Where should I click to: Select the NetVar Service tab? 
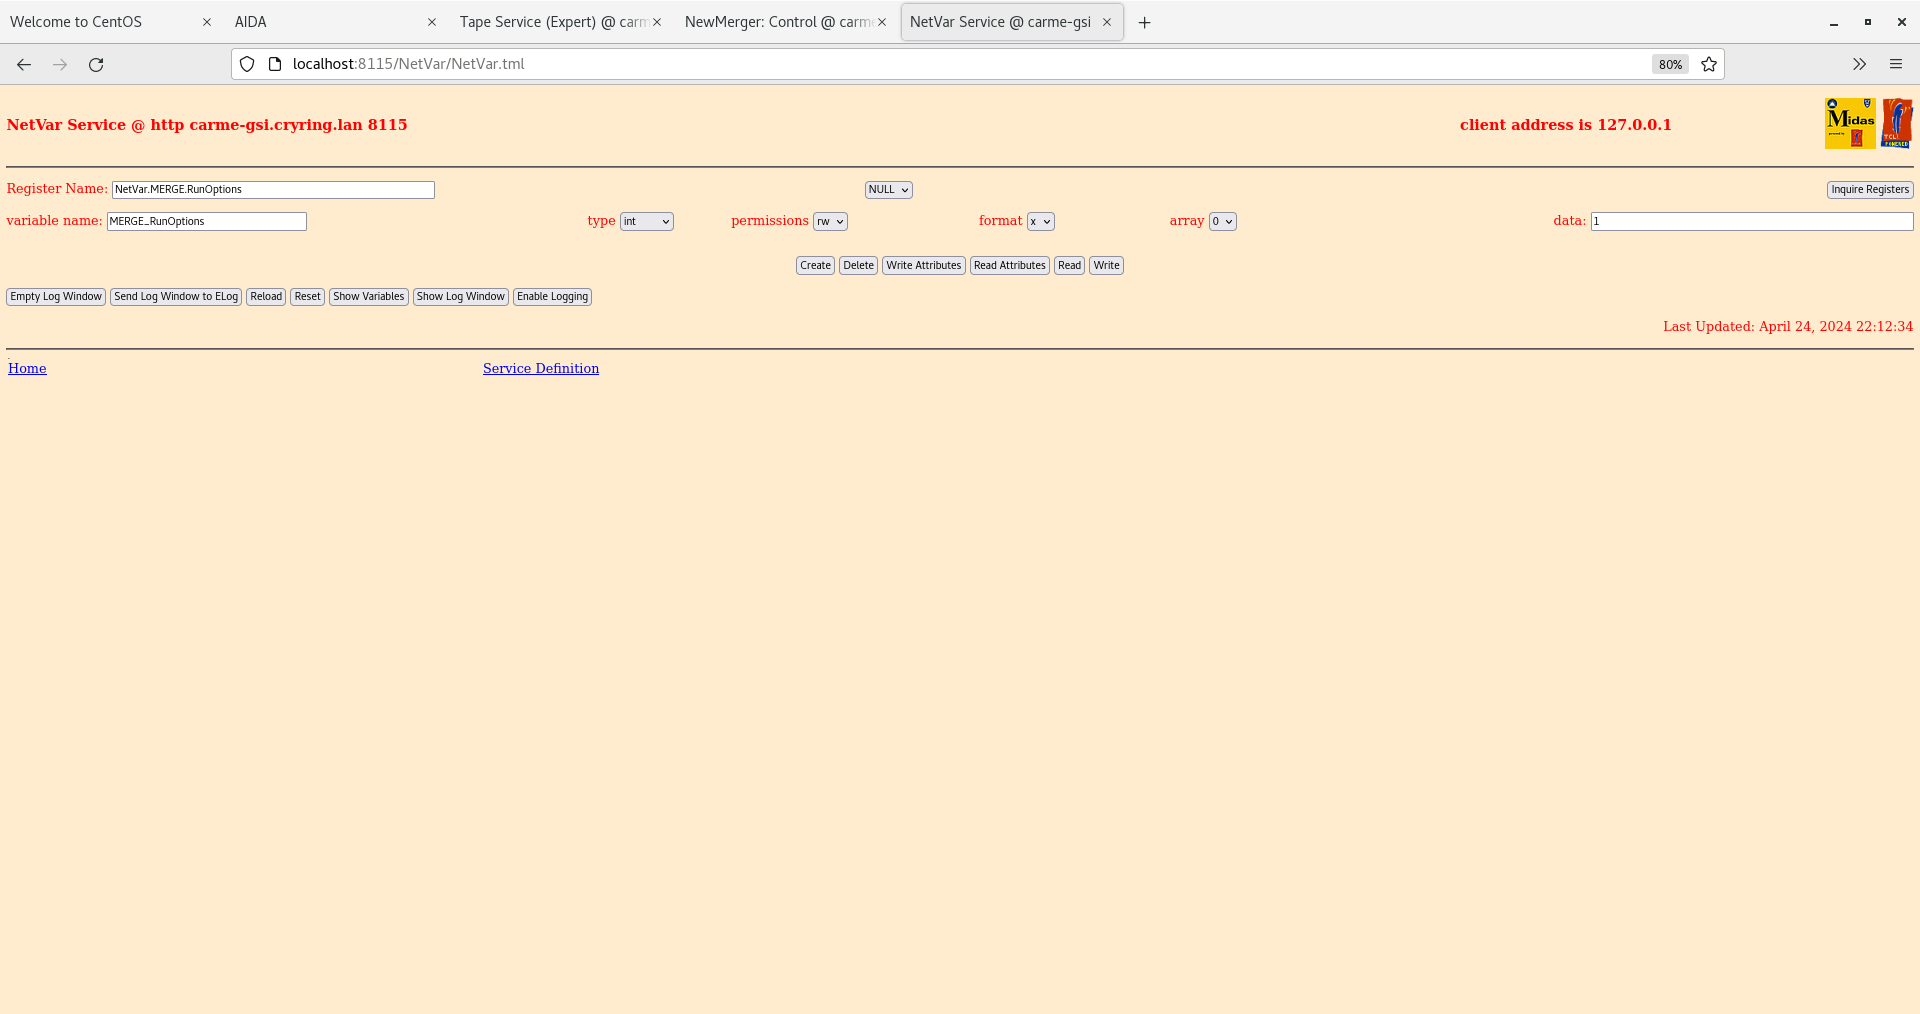tap(1012, 22)
